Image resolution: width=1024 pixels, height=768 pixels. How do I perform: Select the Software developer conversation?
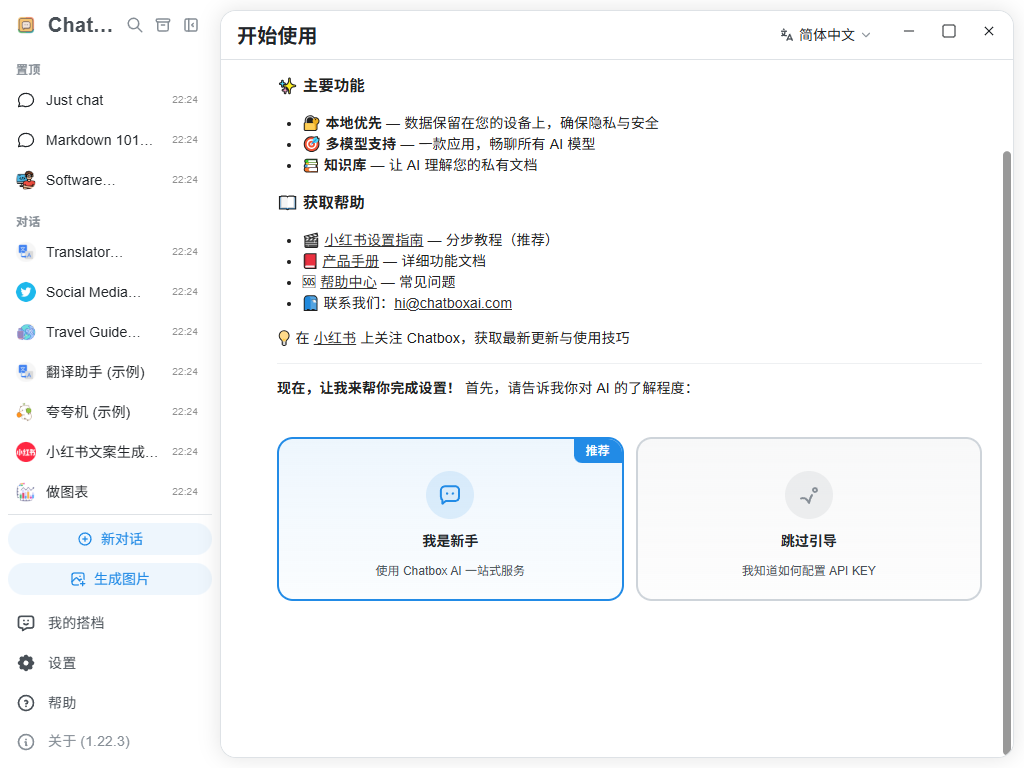tap(108, 180)
